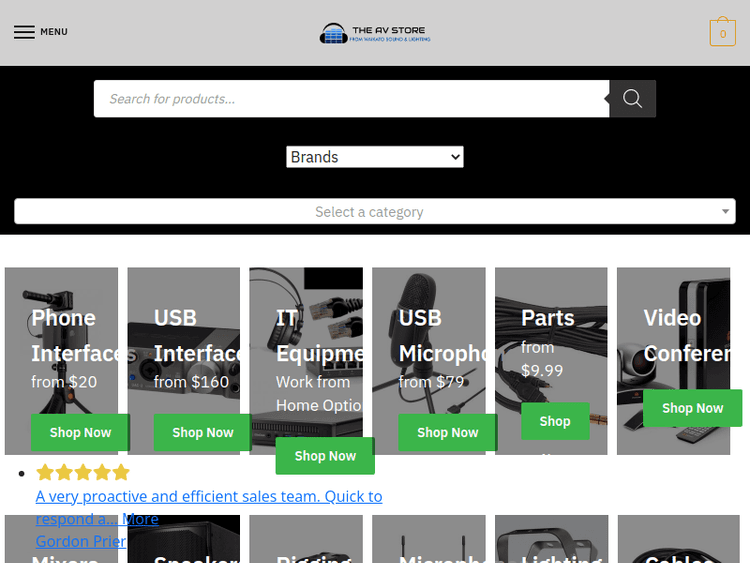Shop Now for USB Interfaces
The width and height of the screenshot is (750, 563).
click(202, 432)
